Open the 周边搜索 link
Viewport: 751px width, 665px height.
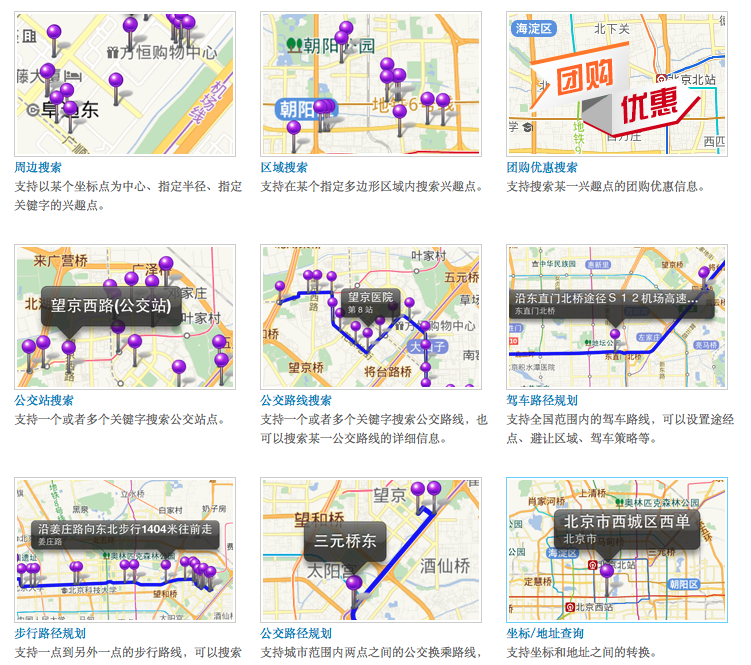pos(38,168)
